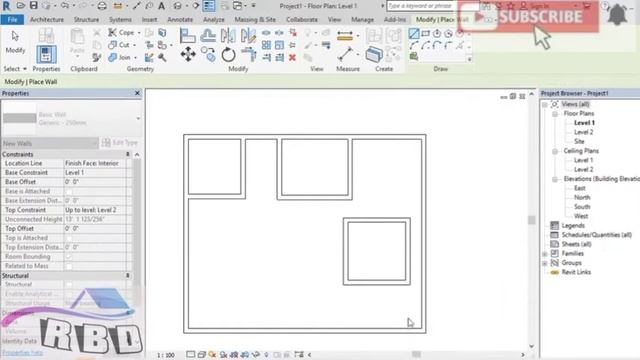
Task: Select the Rectangle draw tool
Action: point(425,33)
